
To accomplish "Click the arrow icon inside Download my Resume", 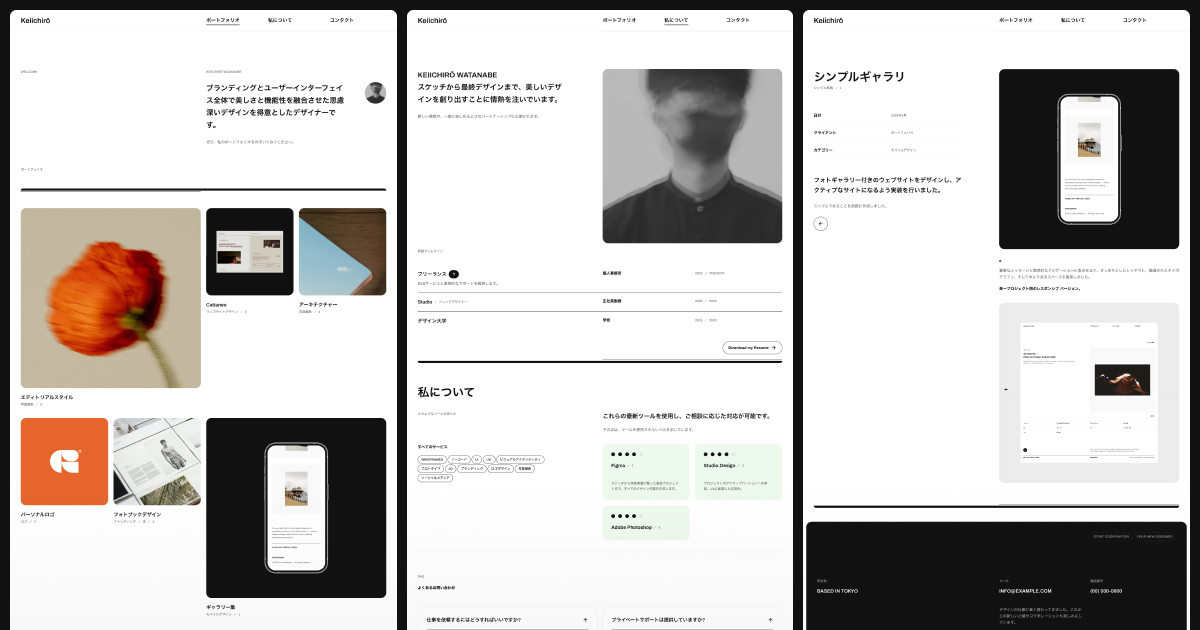I will pos(774,347).
